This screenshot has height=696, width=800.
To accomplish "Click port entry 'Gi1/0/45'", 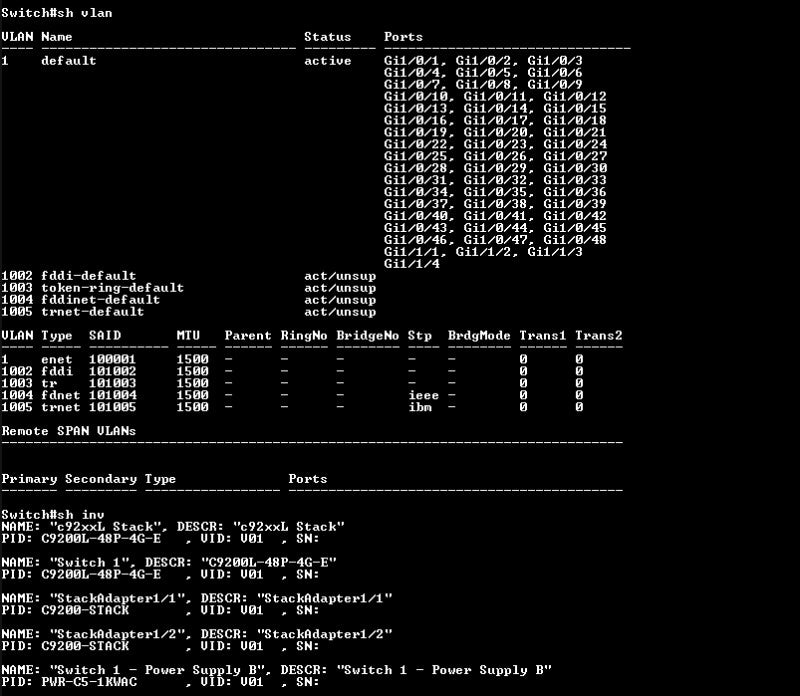I will 575,228.
